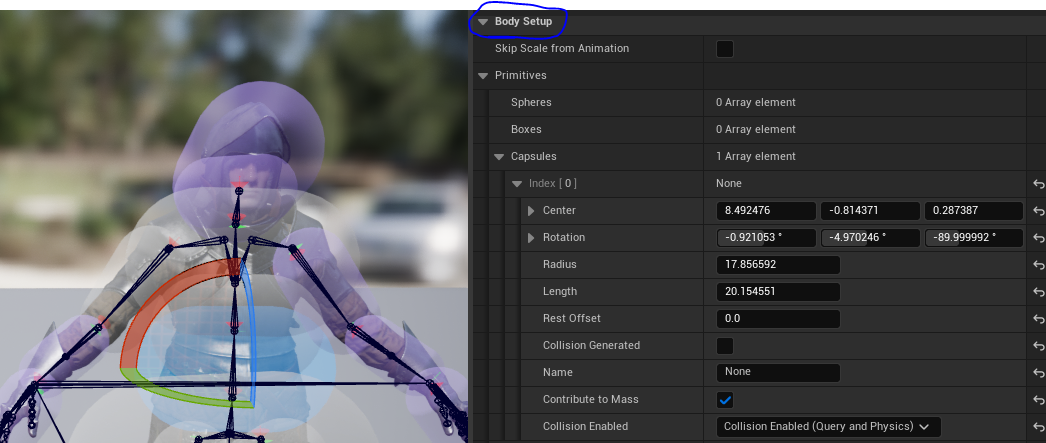The image size is (1046, 443).
Task: Reset Length to default value
Action: (x=1038, y=292)
